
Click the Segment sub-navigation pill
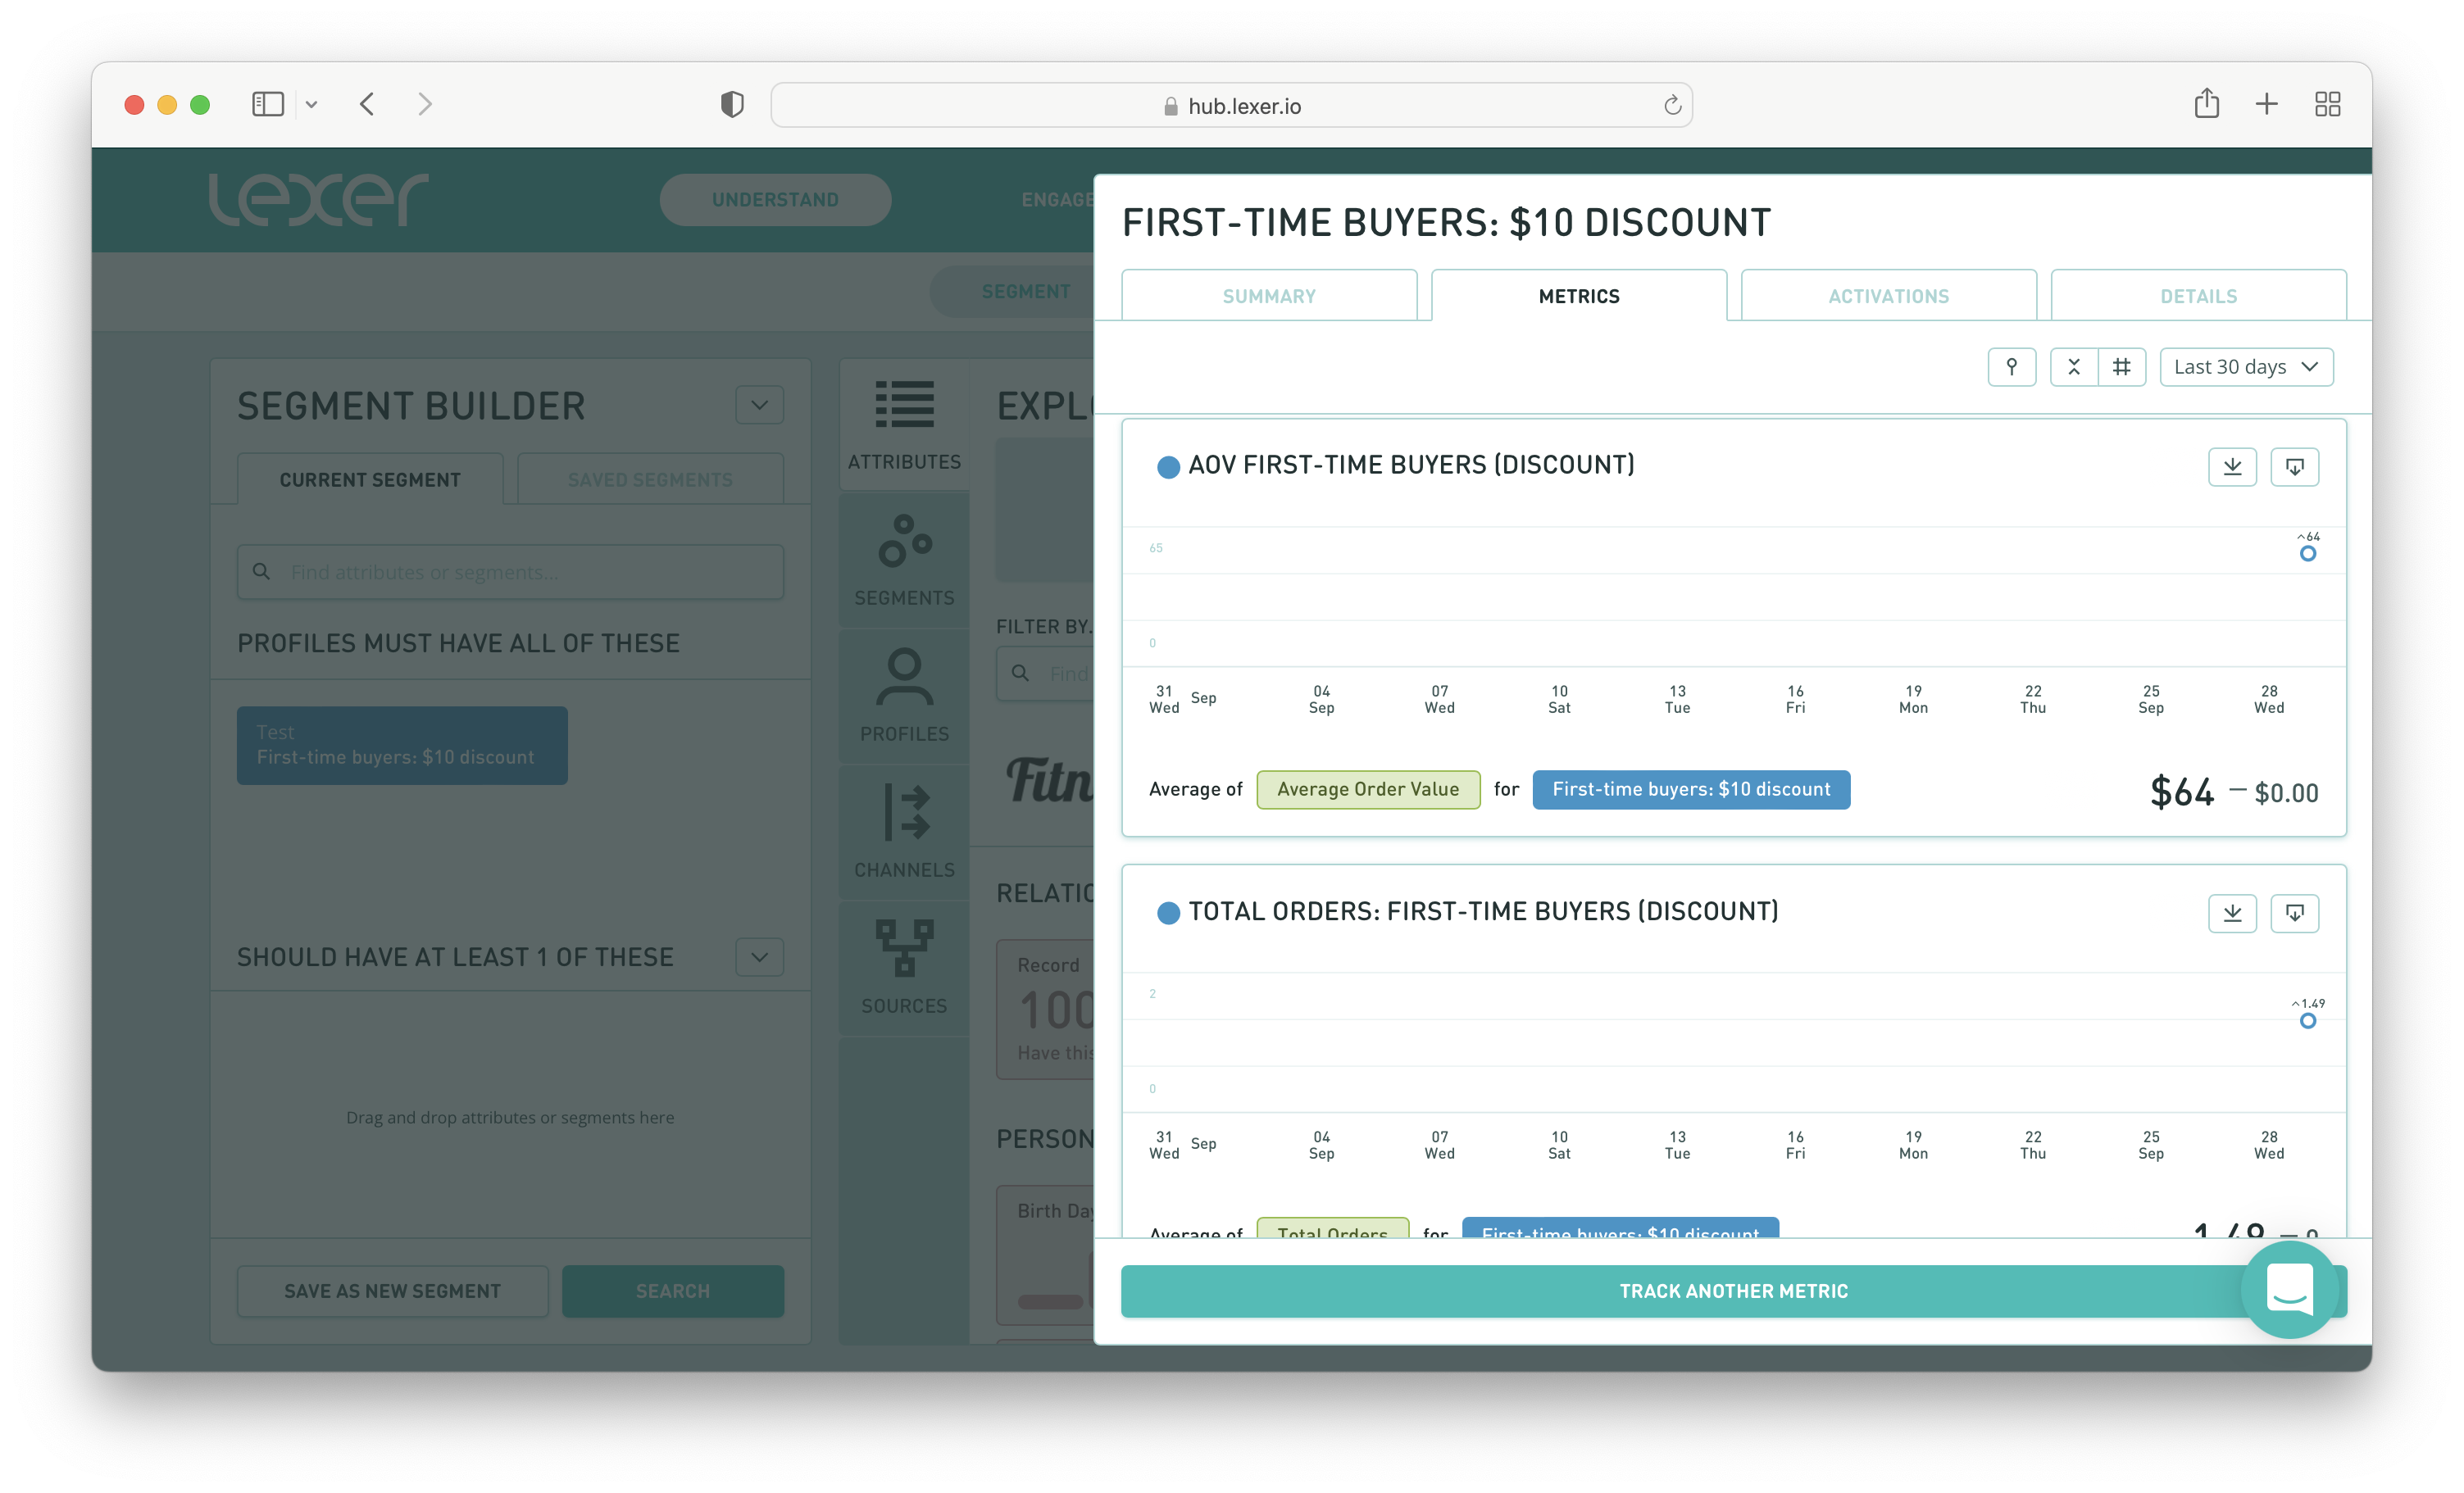click(1012, 291)
